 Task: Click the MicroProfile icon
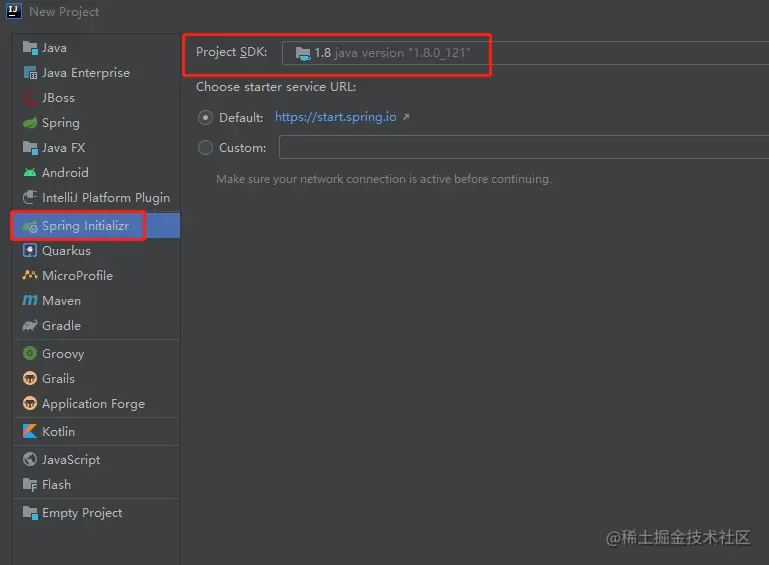(x=30, y=276)
